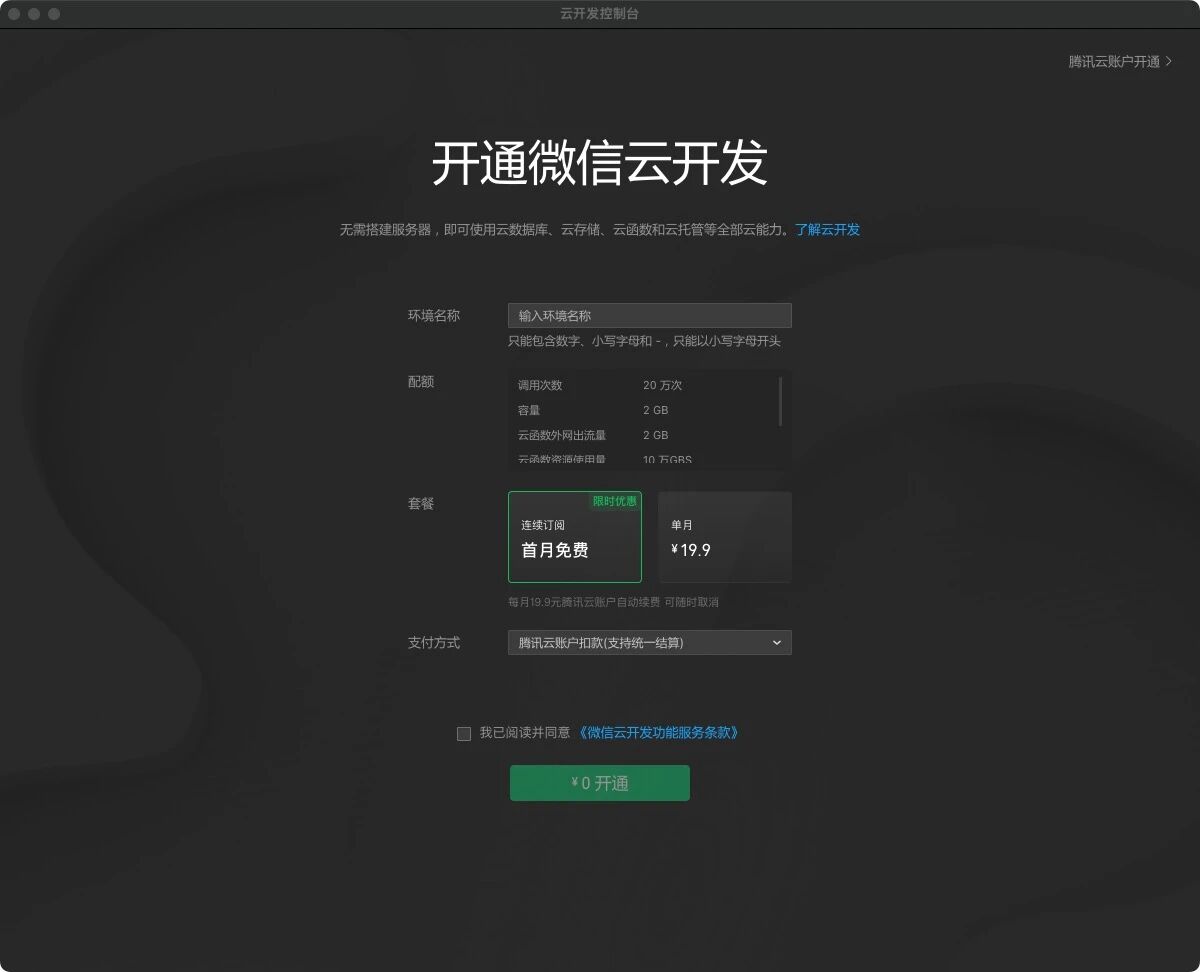Click the 配额 list scrollbar
This screenshot has height=972, width=1200.
(780, 401)
